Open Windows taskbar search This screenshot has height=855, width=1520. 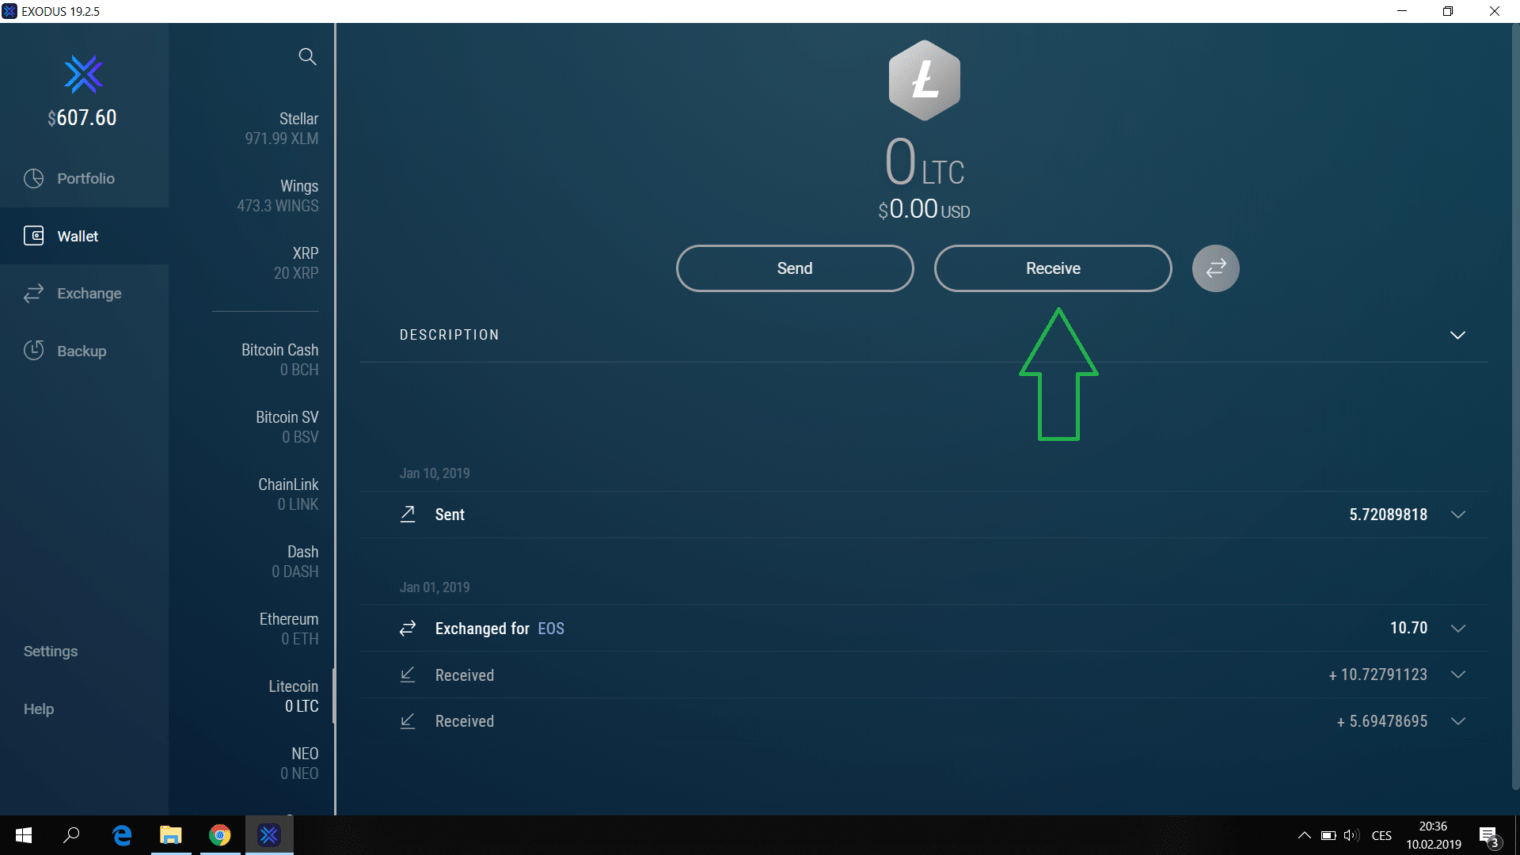point(71,835)
